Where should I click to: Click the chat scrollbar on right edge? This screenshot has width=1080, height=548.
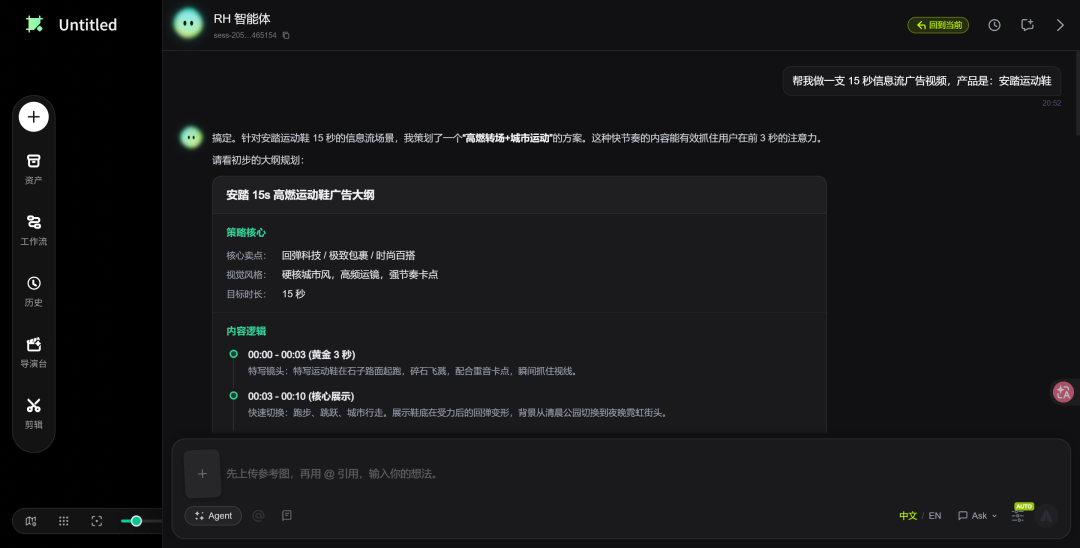coord(1077,93)
